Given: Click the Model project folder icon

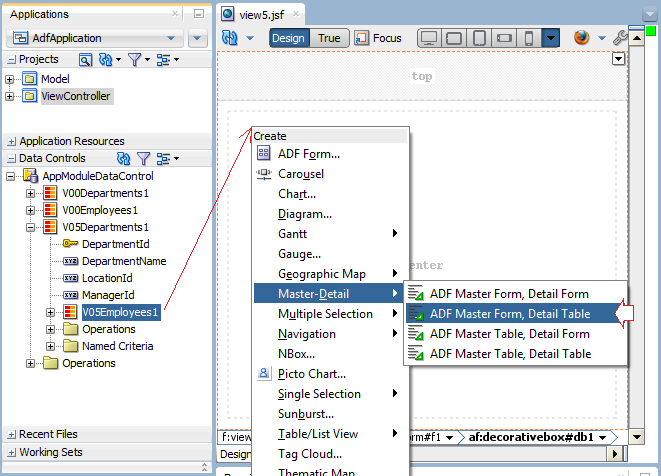Looking at the screenshot, I should (x=30, y=79).
